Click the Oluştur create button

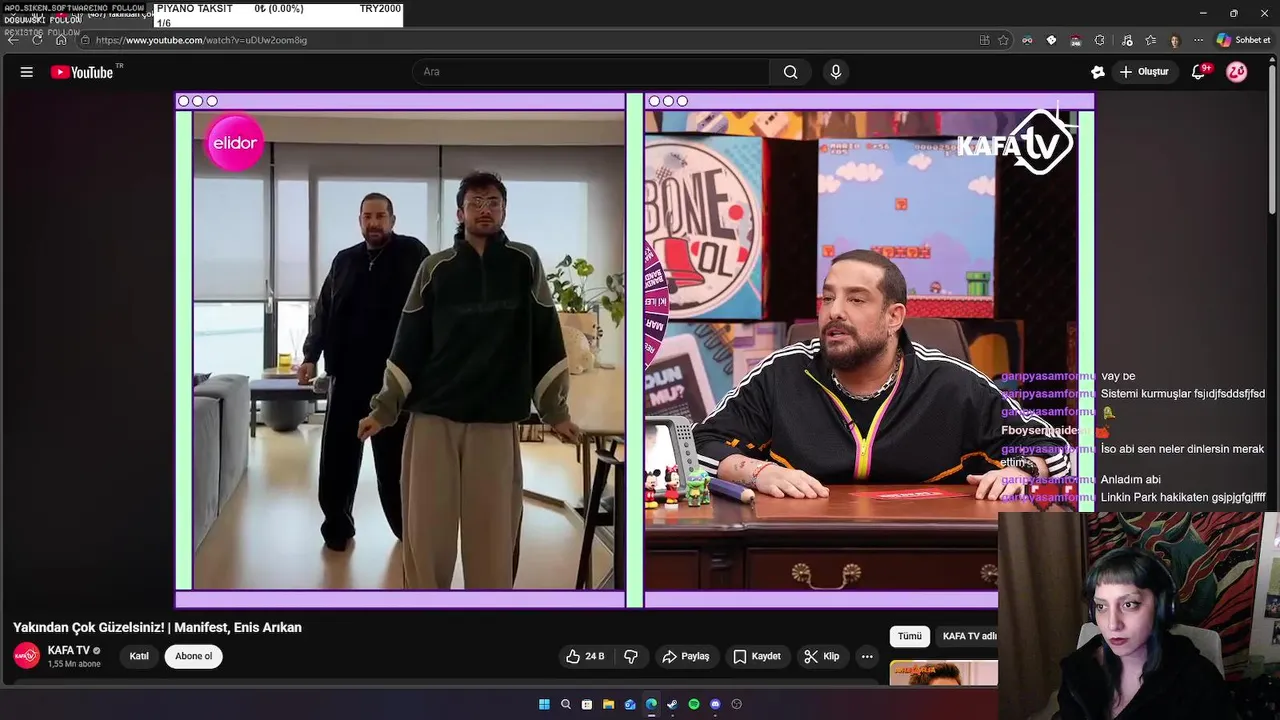pyautogui.click(x=1145, y=72)
